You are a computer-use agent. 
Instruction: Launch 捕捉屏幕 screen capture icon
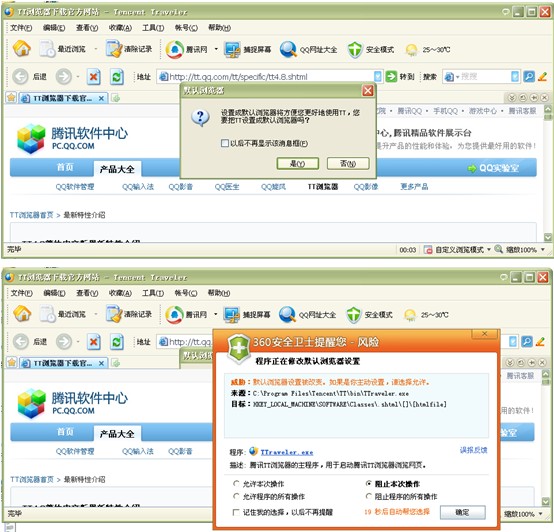[x=247, y=49]
